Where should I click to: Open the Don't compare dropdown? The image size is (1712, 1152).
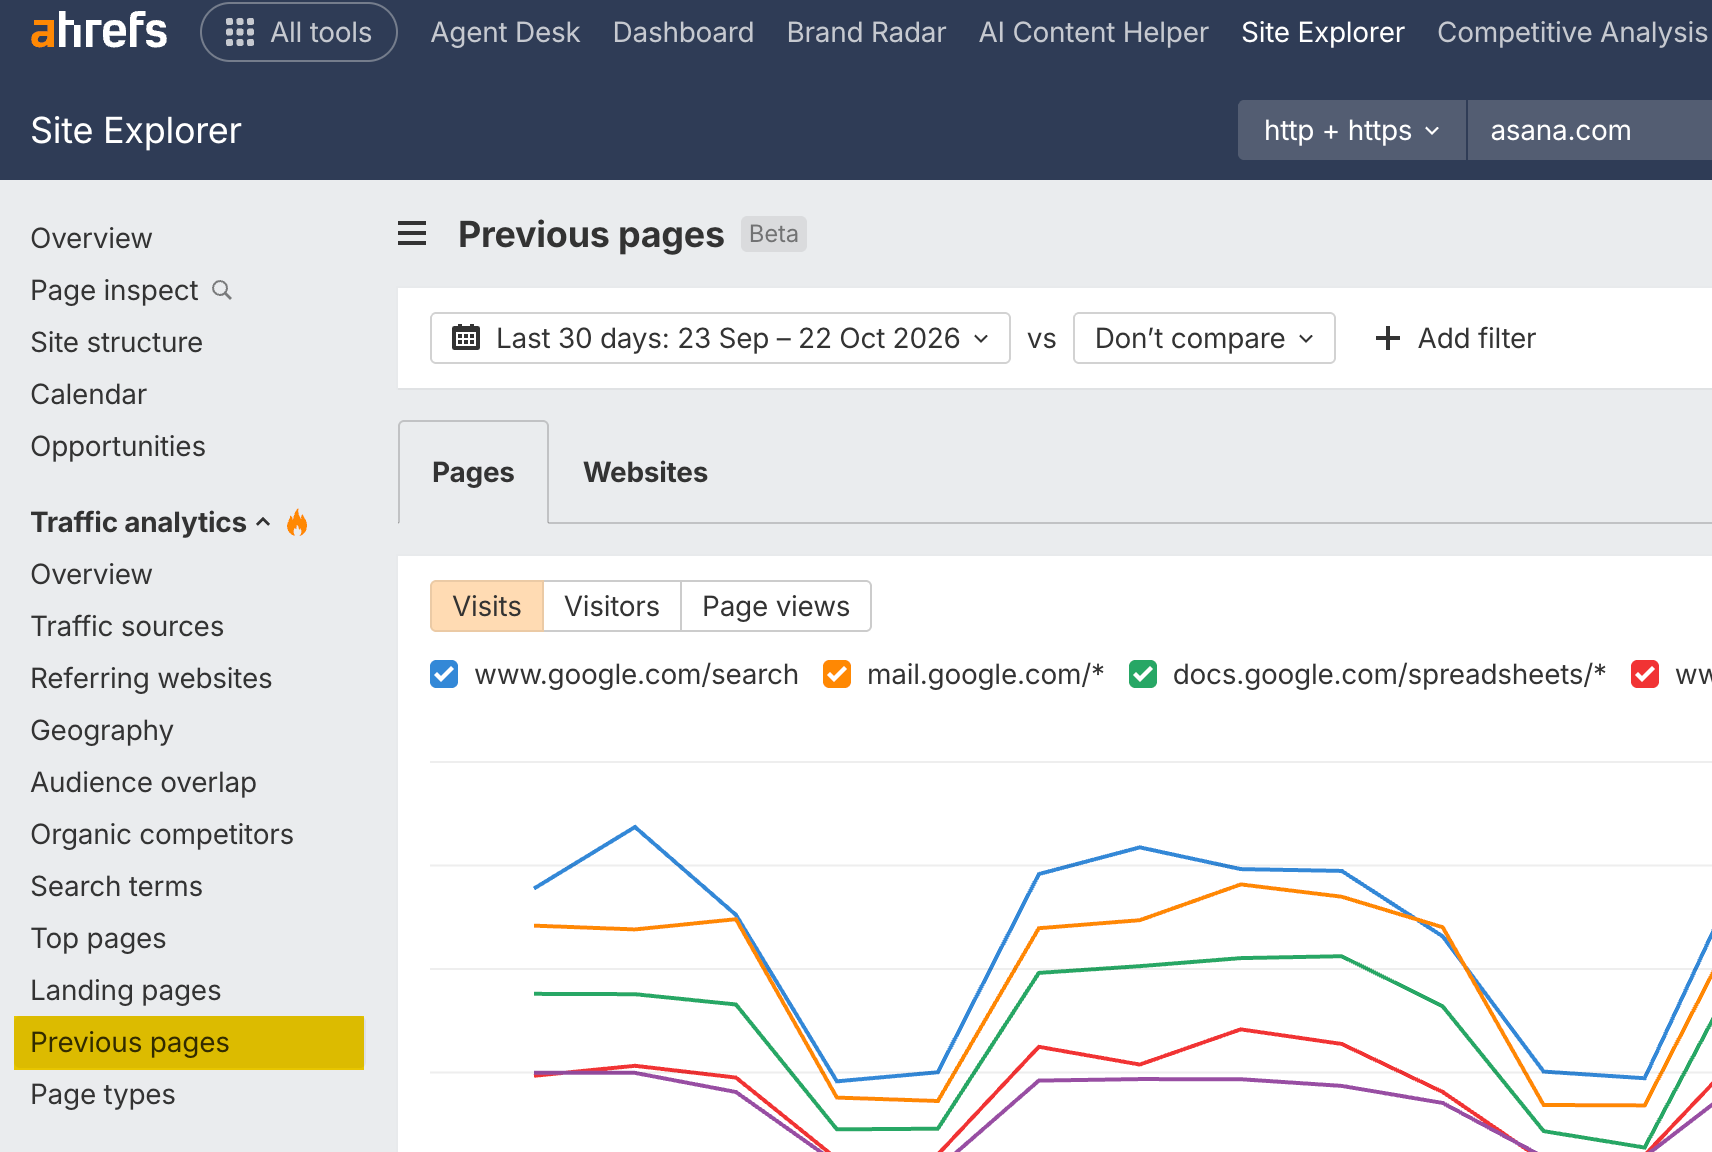(x=1204, y=338)
